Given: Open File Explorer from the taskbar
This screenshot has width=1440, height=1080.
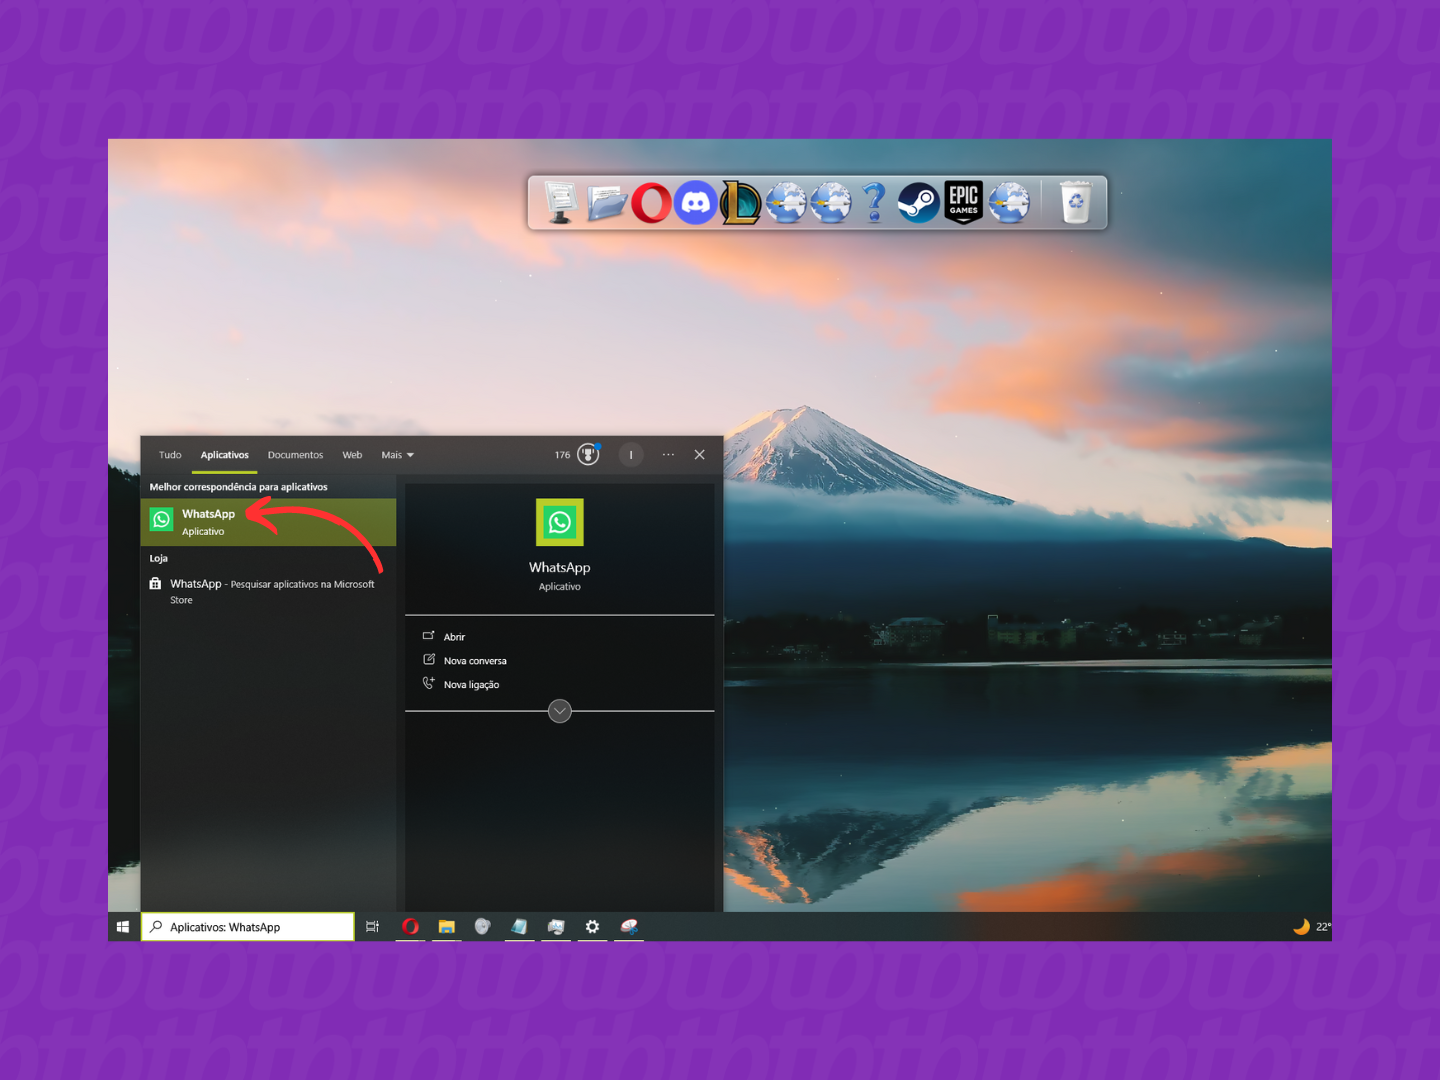Looking at the screenshot, I should [447, 927].
